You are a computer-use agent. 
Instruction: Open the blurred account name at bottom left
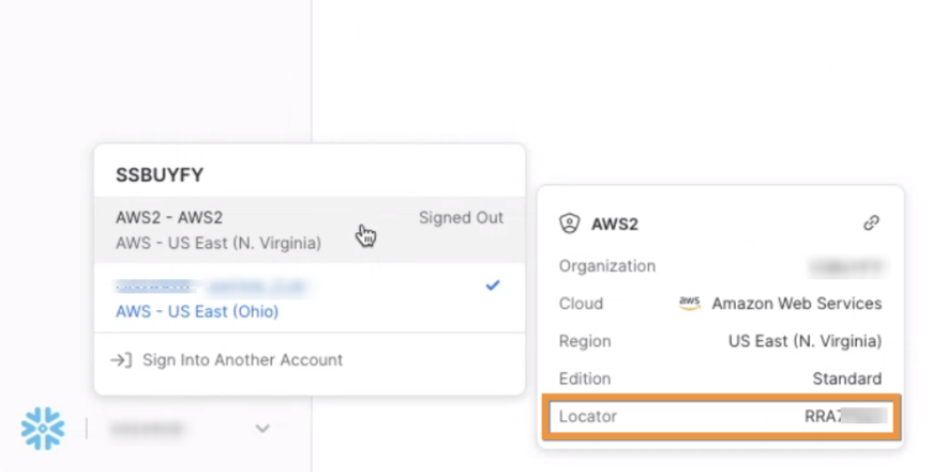[x=147, y=428]
